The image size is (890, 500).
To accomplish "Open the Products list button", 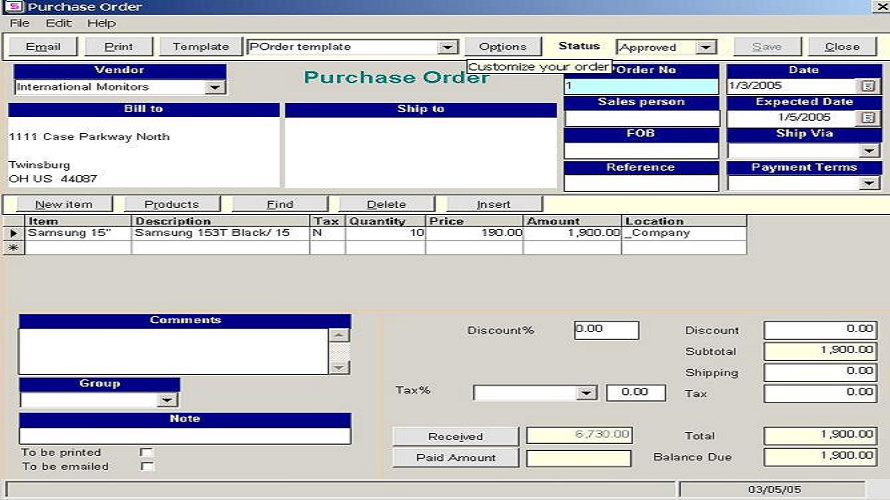I will [x=171, y=204].
